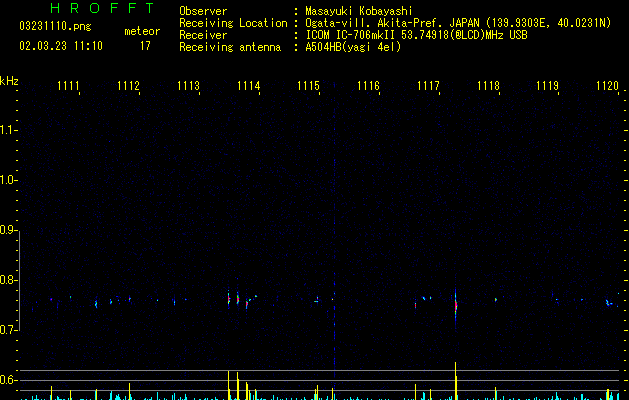629x400 pixels.
Task: Click the HROFFT title text
Action: point(102,8)
